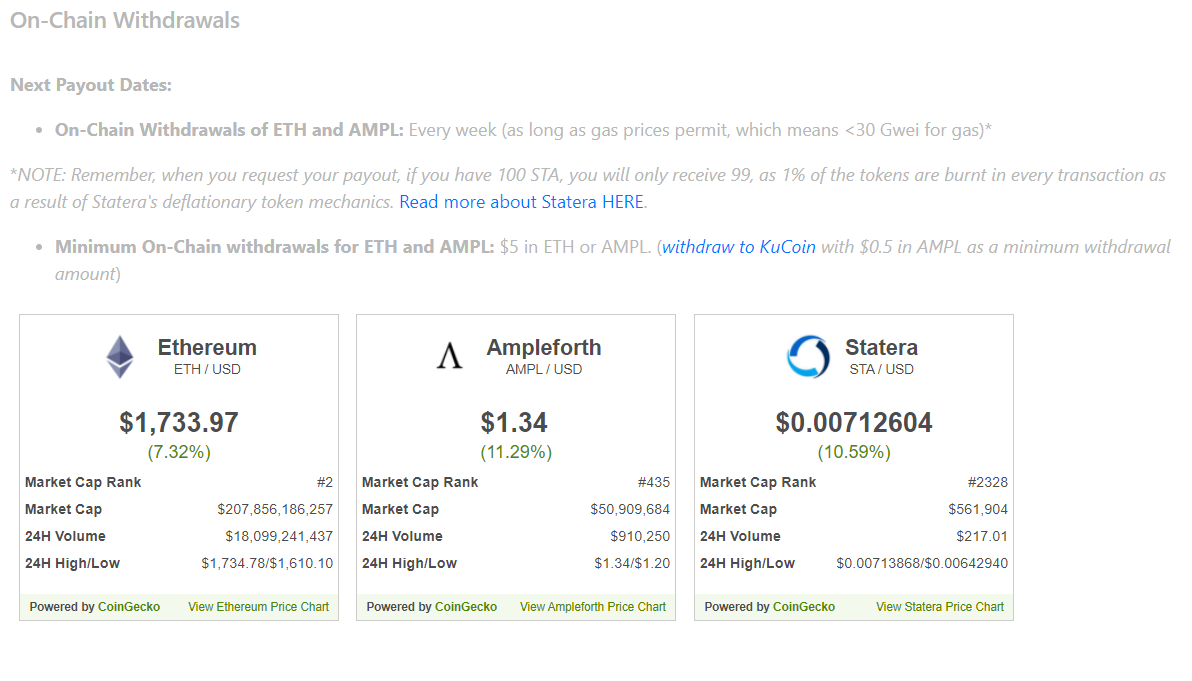Click the Ethereum price $1,733.97
Viewport: 1192px width, 681px height.
pyautogui.click(x=179, y=423)
